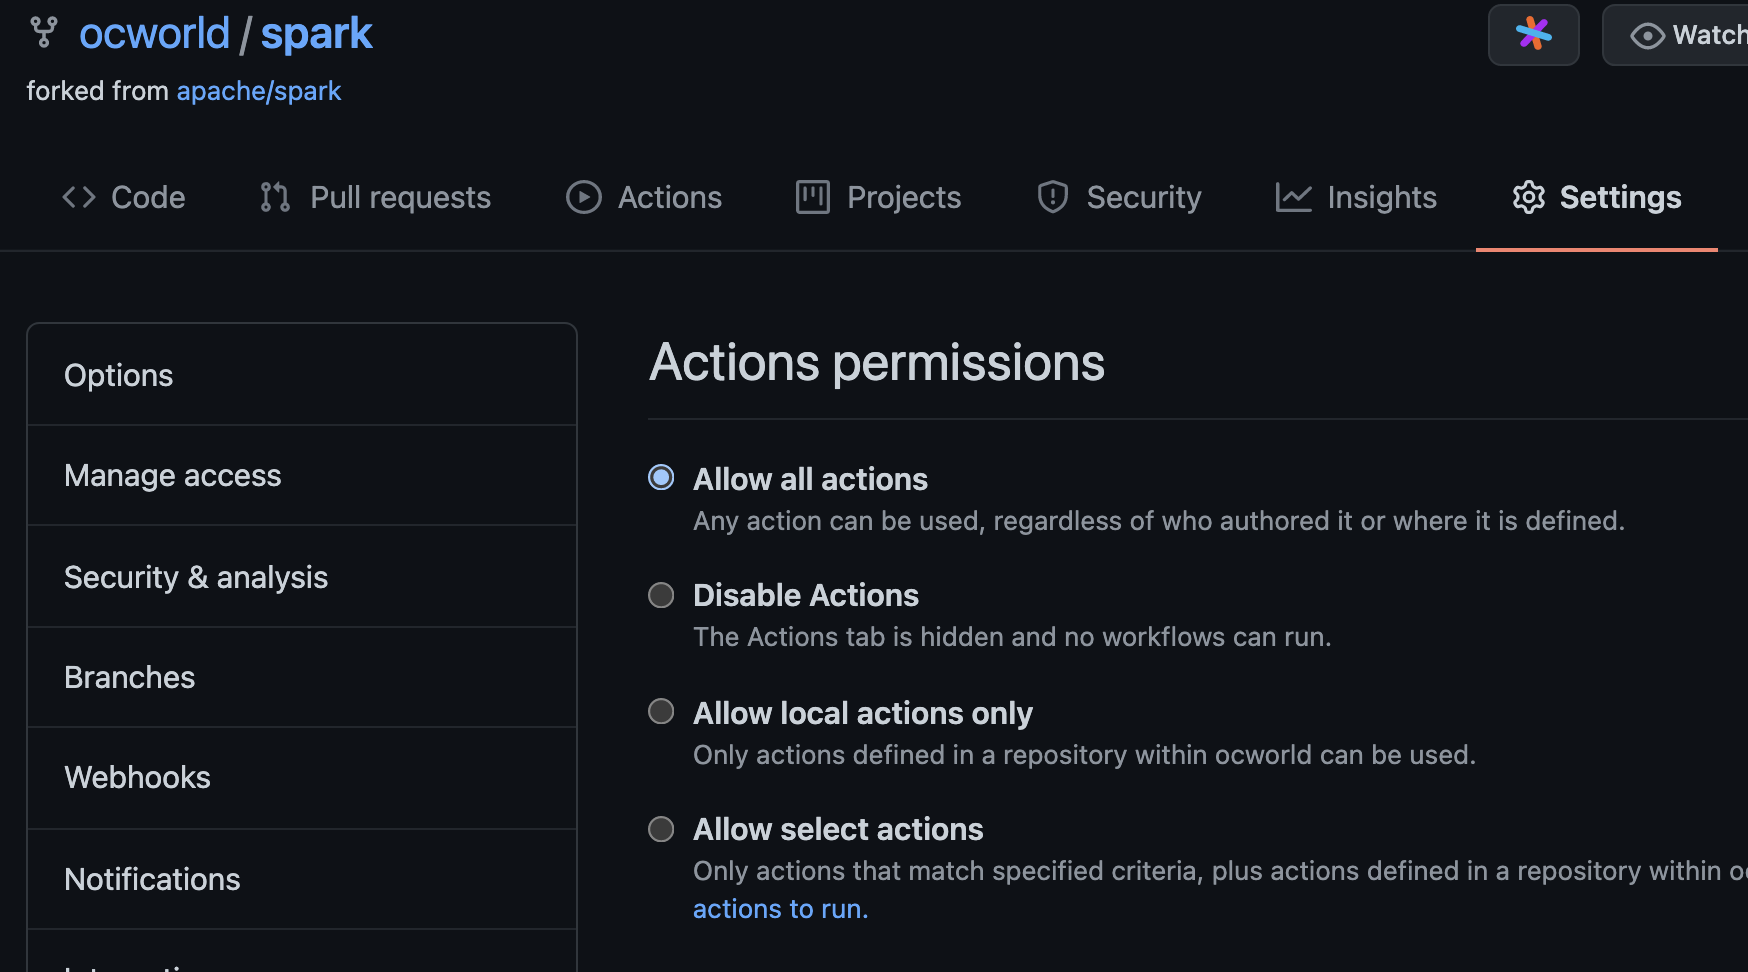
Task: Open the ocworld owner profile link
Action: pyautogui.click(x=155, y=34)
